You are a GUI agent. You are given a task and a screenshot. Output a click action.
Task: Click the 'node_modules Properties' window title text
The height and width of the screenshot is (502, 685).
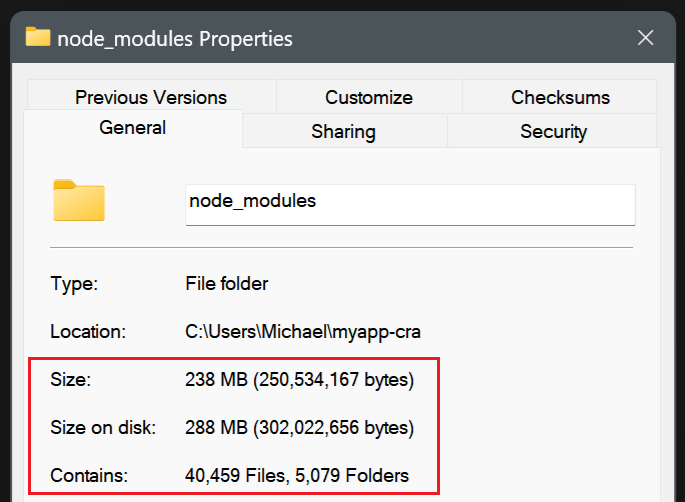(x=175, y=38)
